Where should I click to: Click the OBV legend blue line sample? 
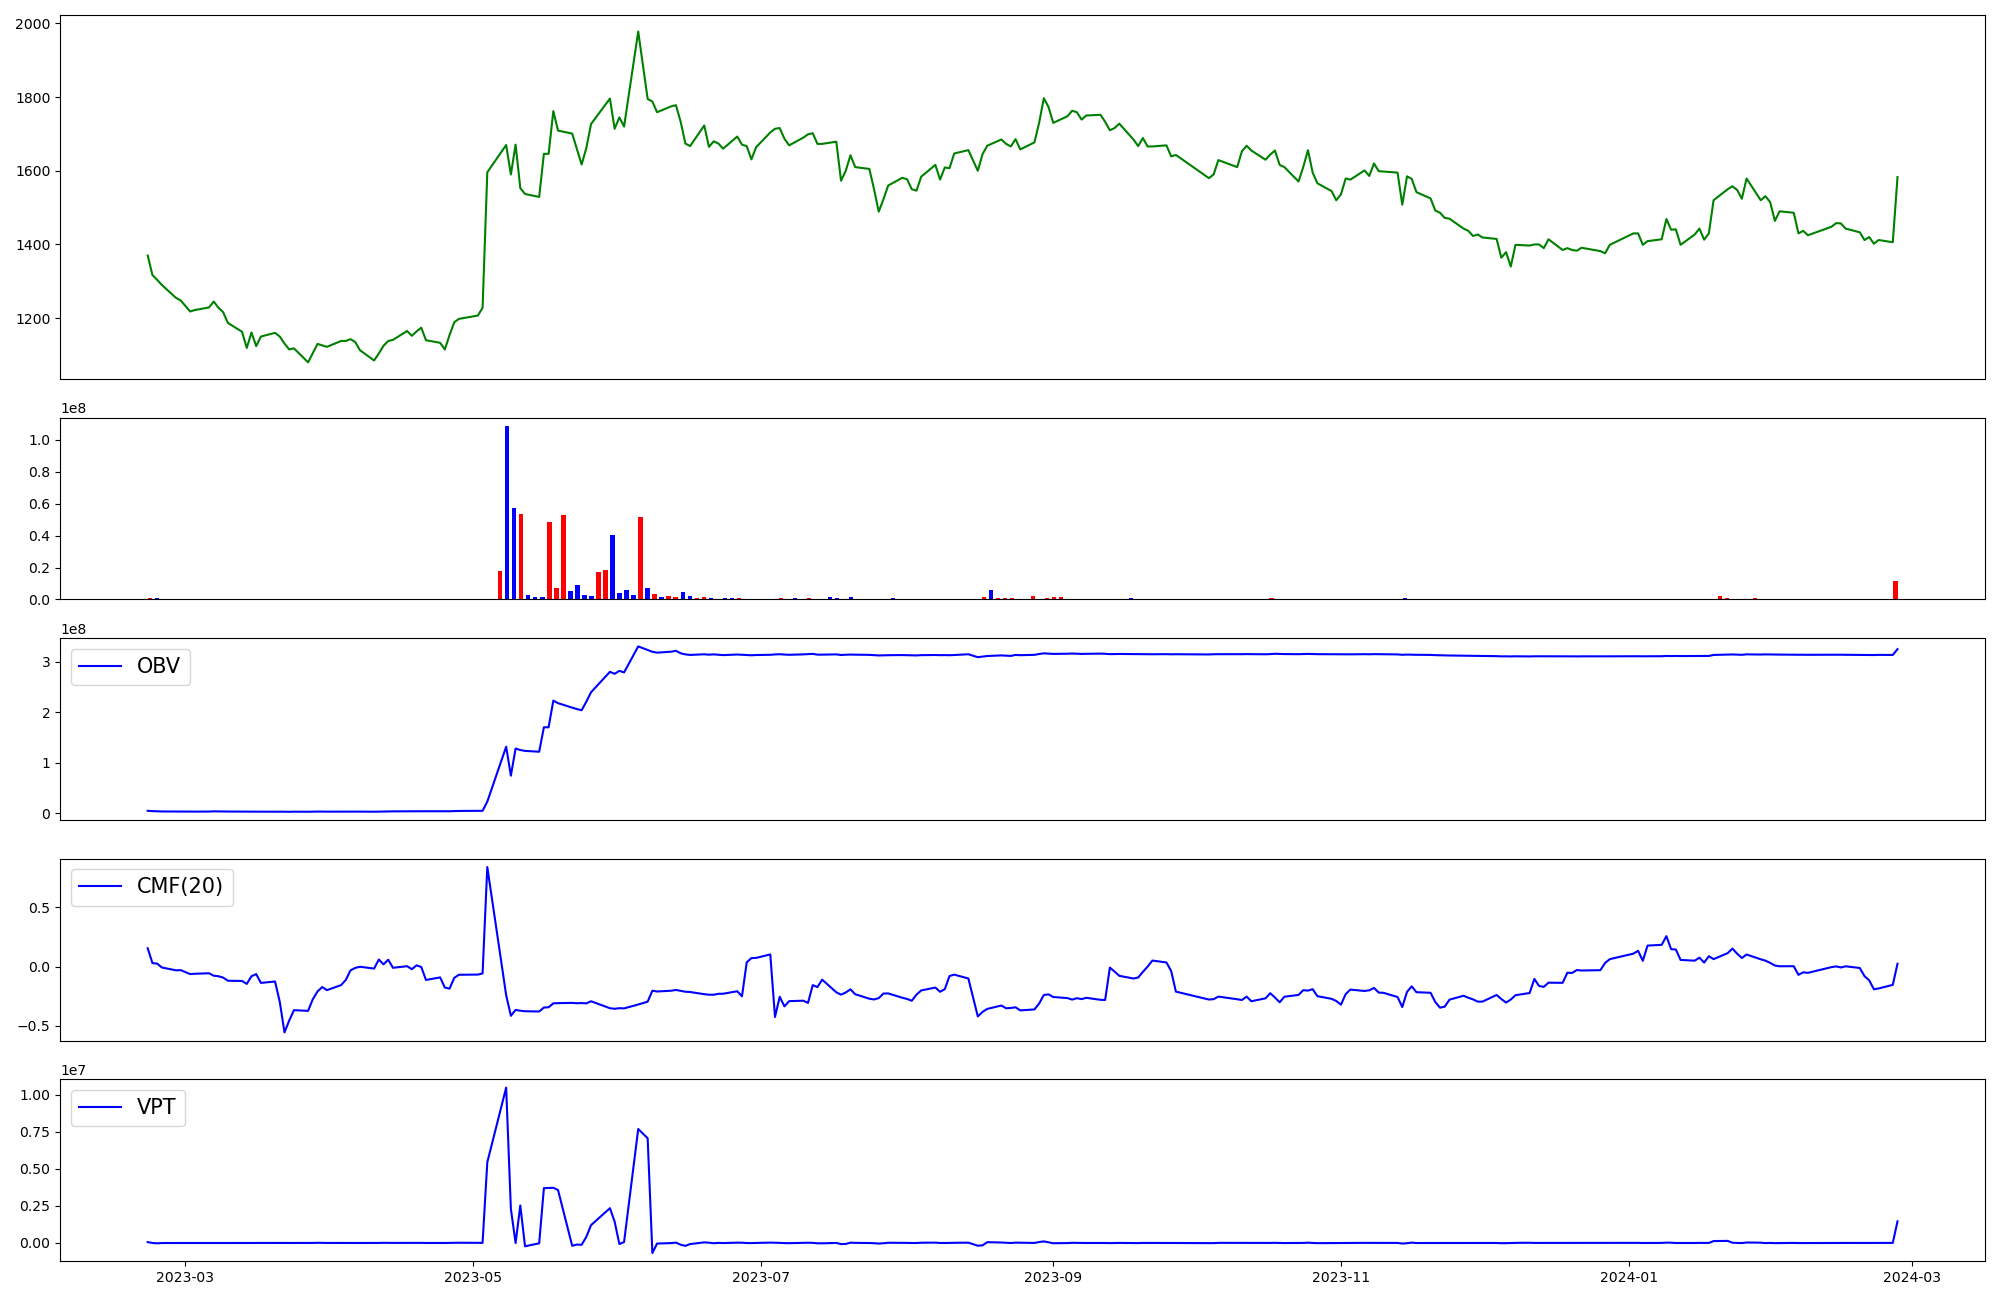coord(100,667)
